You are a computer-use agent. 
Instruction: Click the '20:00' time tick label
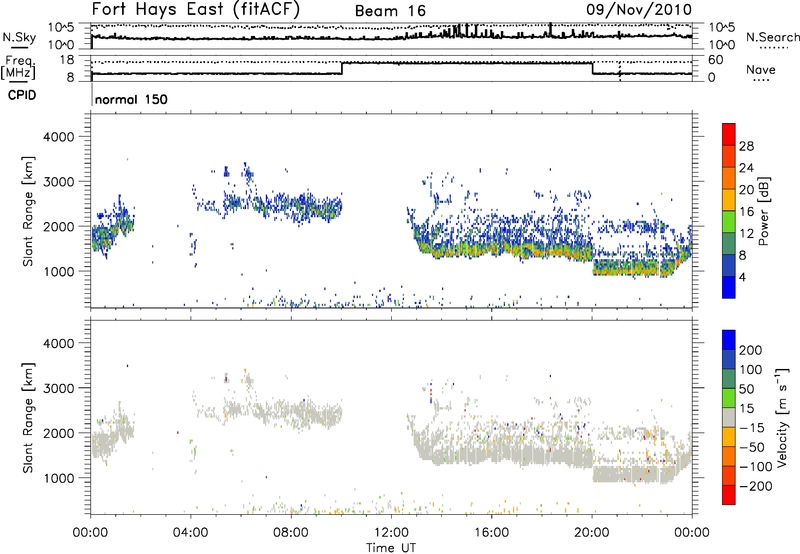pyautogui.click(x=591, y=533)
